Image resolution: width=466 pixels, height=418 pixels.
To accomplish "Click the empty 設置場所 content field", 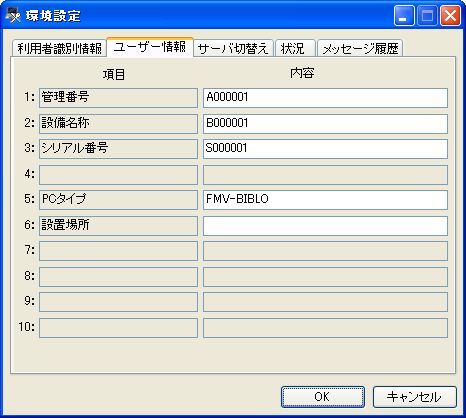I will 325,226.
